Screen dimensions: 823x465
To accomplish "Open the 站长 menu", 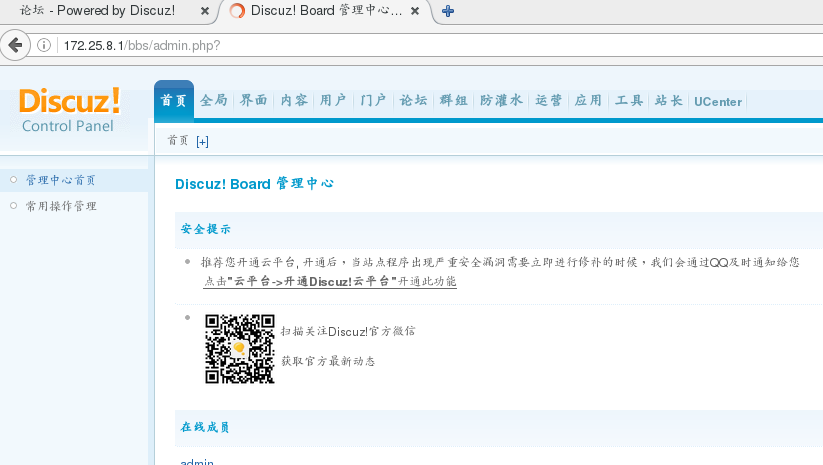I will 669,100.
